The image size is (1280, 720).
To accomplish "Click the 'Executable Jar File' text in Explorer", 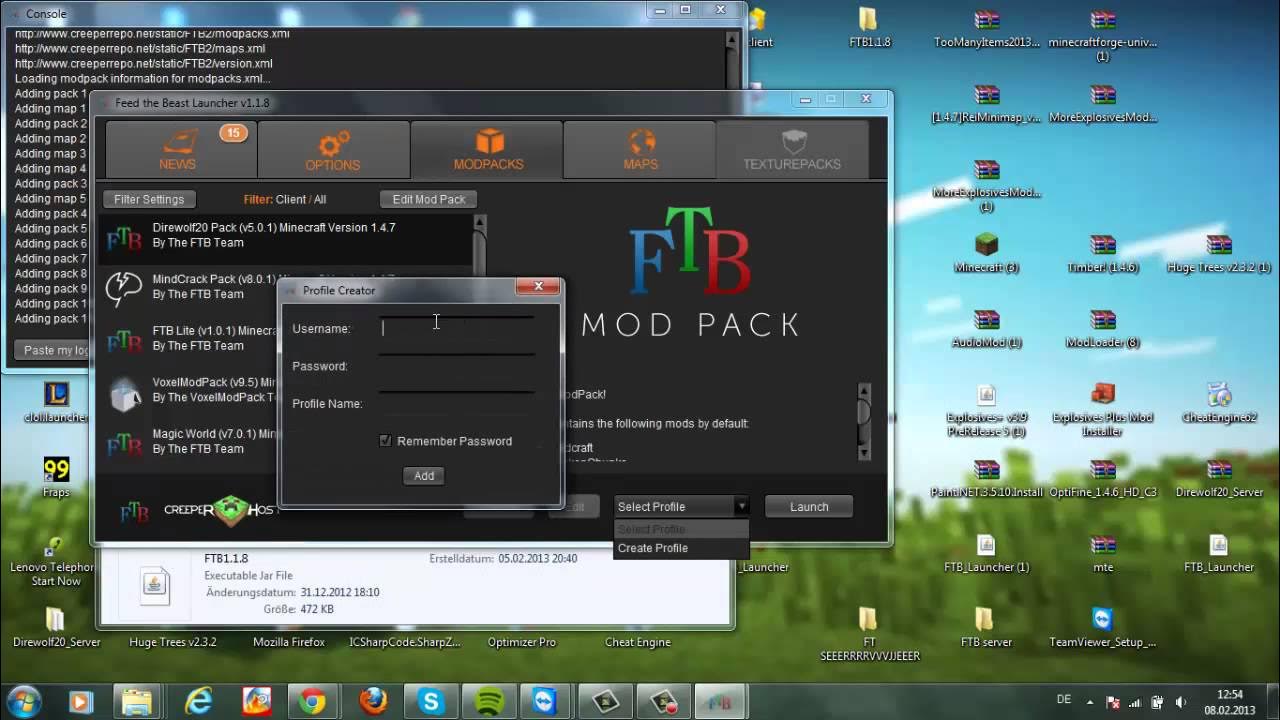I will pos(248,576).
